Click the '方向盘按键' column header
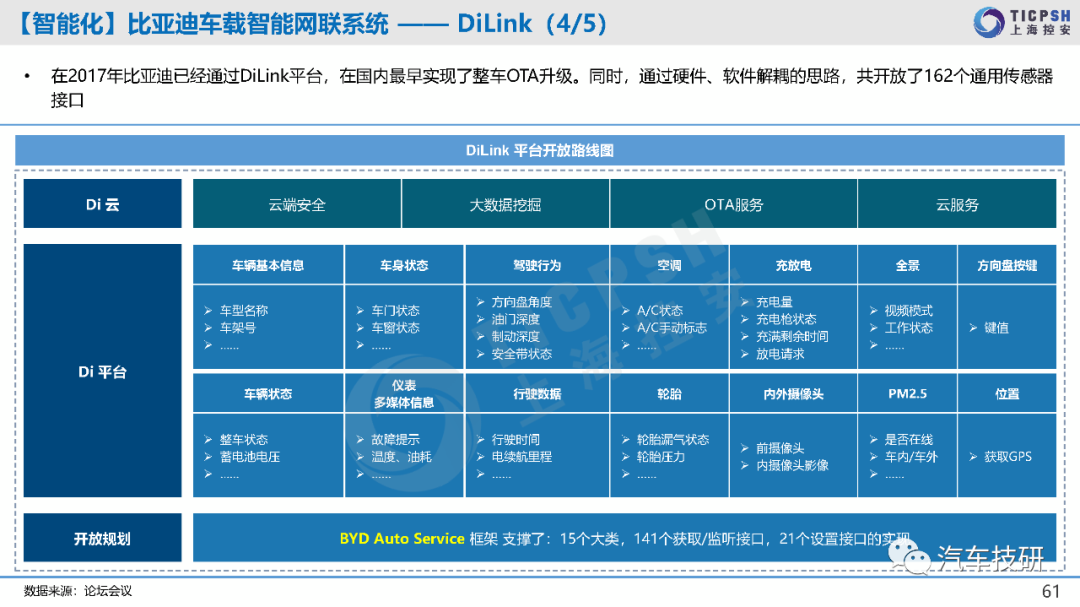 pyautogui.click(x=1007, y=265)
